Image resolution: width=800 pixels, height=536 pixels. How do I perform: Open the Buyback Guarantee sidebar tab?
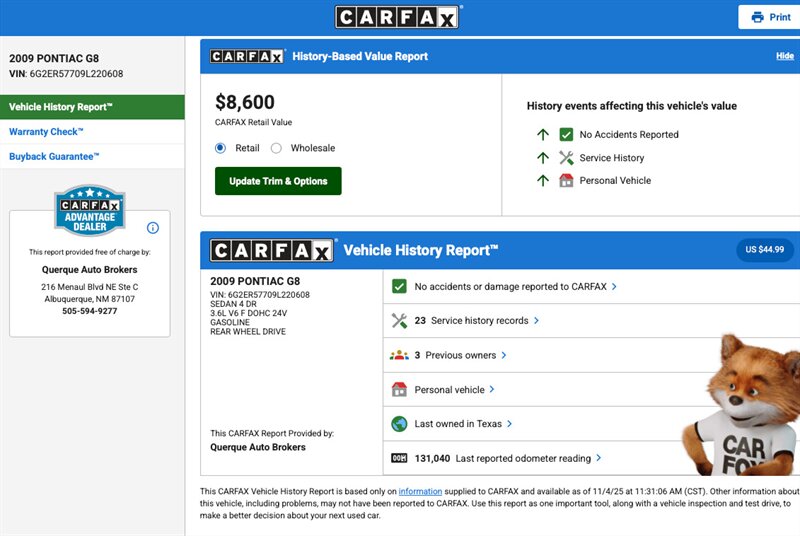point(55,157)
